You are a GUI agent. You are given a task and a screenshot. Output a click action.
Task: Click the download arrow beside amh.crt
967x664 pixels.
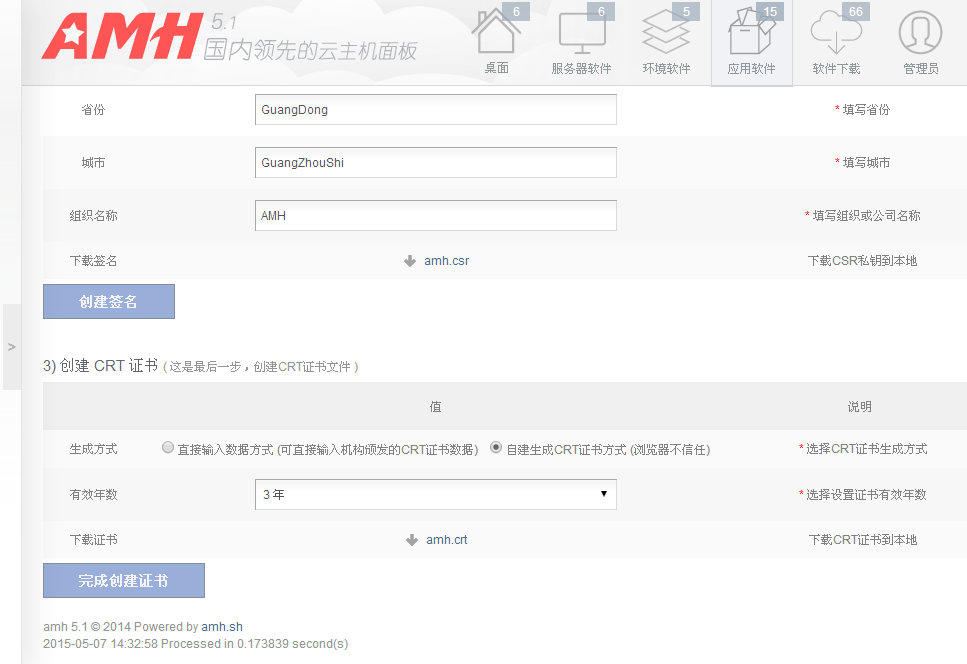point(411,540)
